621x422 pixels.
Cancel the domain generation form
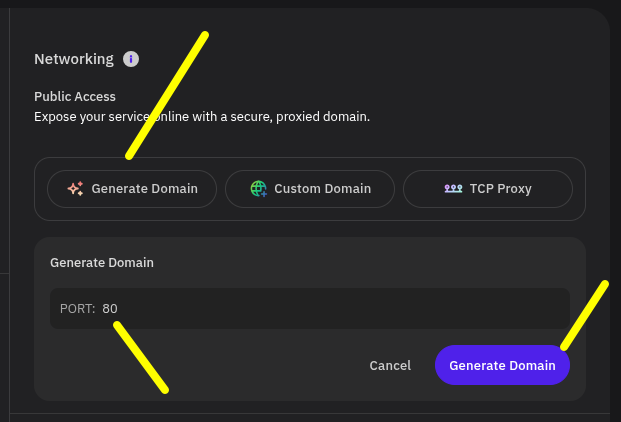tap(390, 365)
